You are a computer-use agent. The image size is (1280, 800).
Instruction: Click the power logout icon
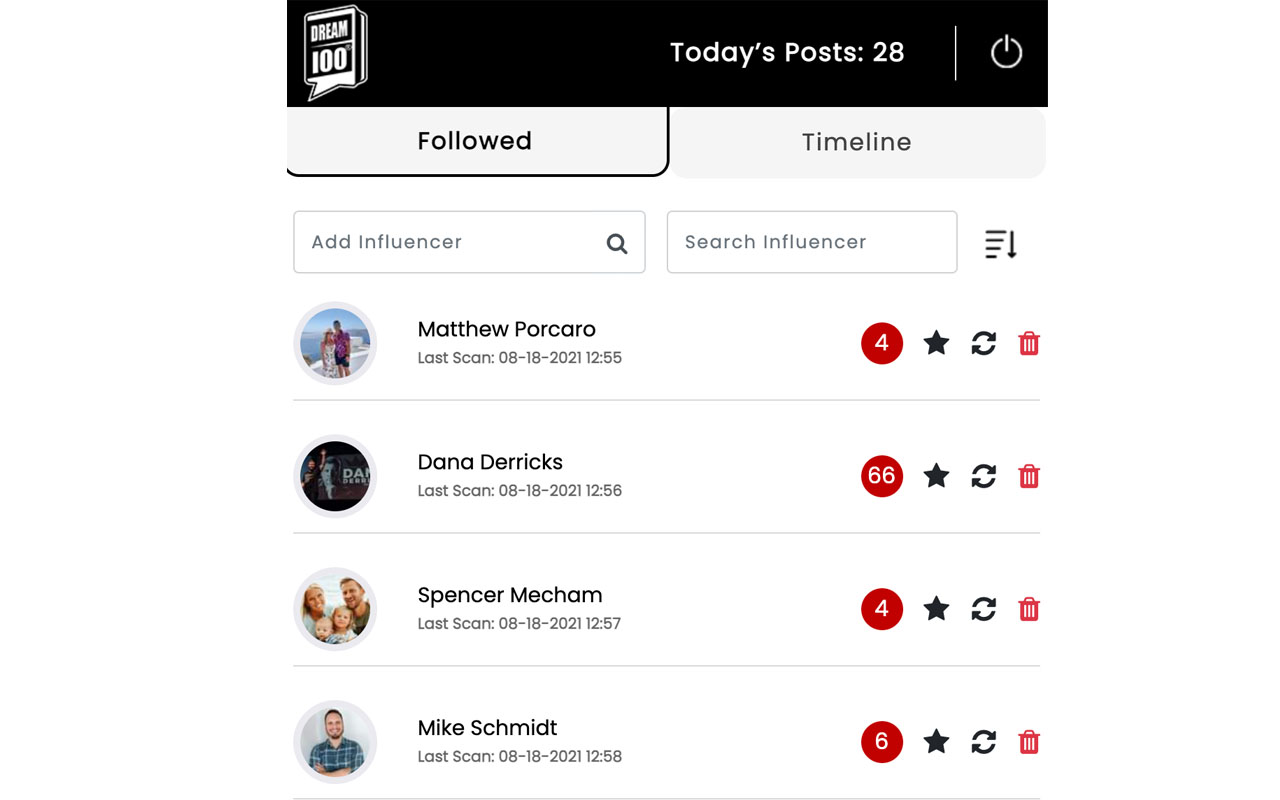(1006, 53)
